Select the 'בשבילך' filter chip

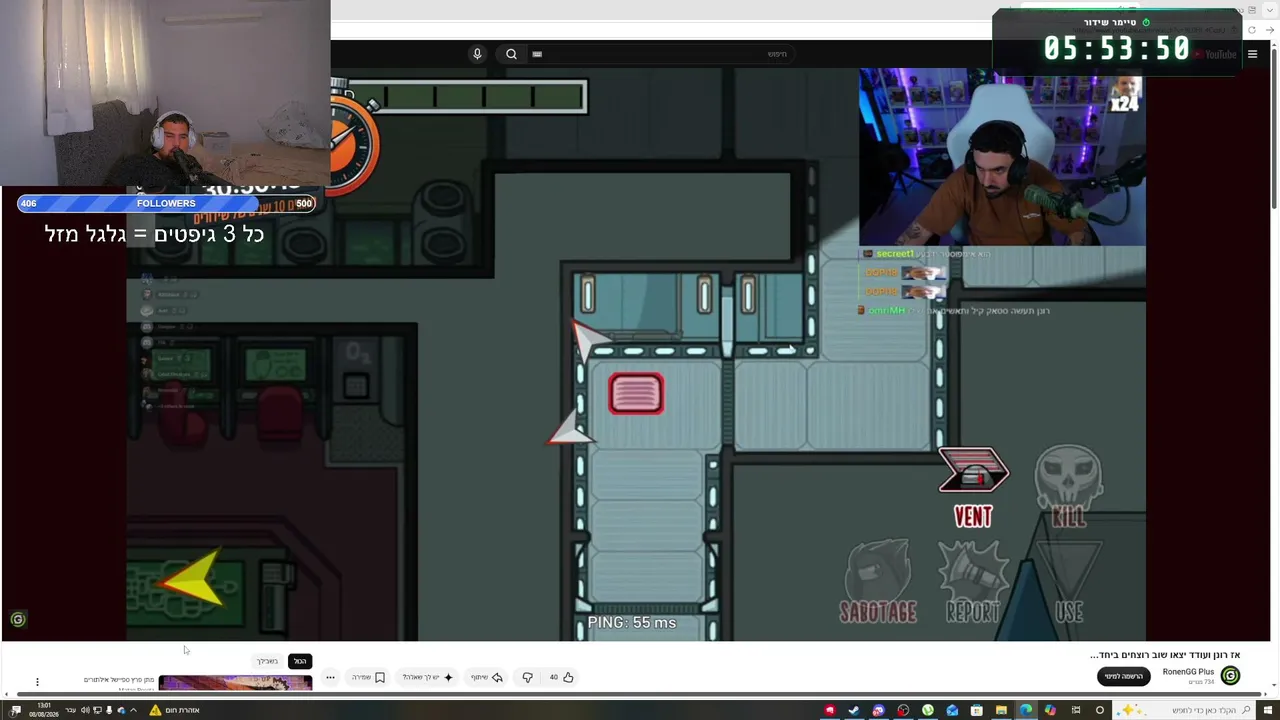pyautogui.click(x=267, y=661)
